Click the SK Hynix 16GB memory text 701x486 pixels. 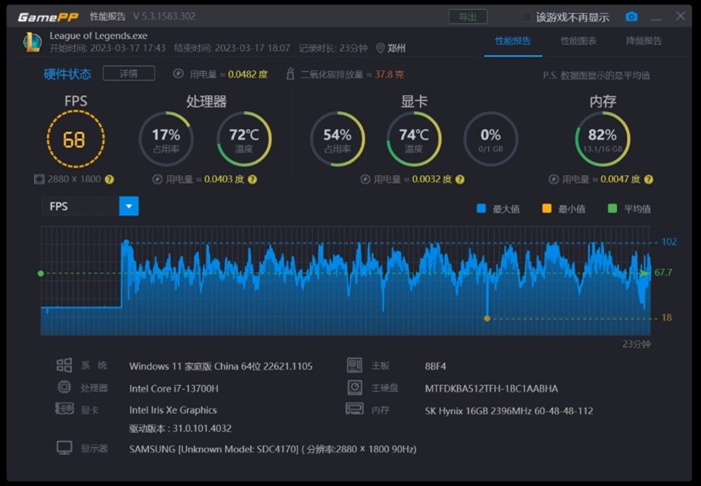(x=509, y=411)
